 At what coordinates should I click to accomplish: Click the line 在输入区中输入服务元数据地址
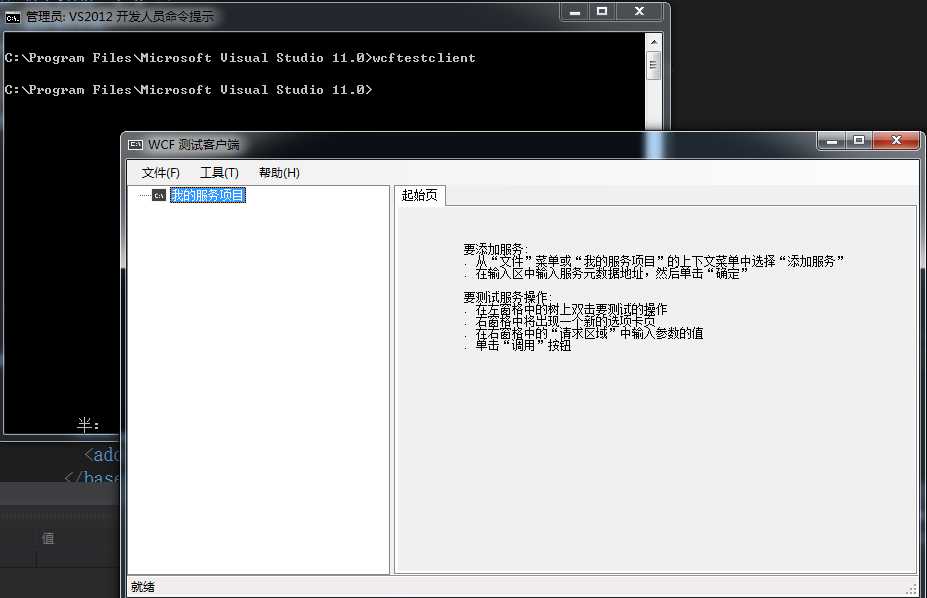[612, 273]
